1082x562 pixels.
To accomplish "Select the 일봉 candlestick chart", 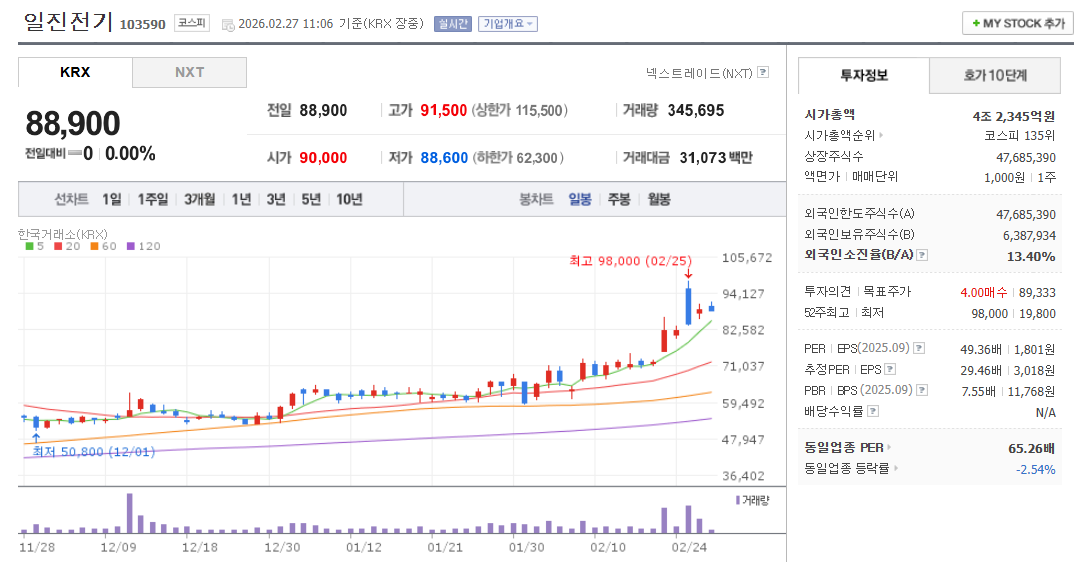I will click(x=580, y=200).
